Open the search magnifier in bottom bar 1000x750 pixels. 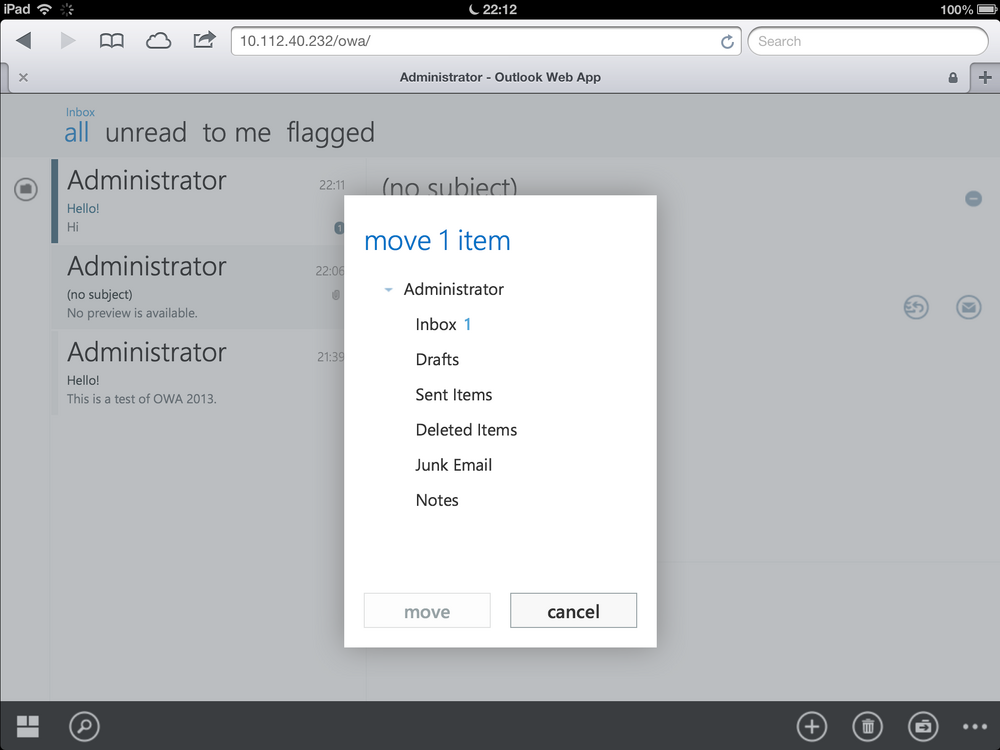click(84, 726)
